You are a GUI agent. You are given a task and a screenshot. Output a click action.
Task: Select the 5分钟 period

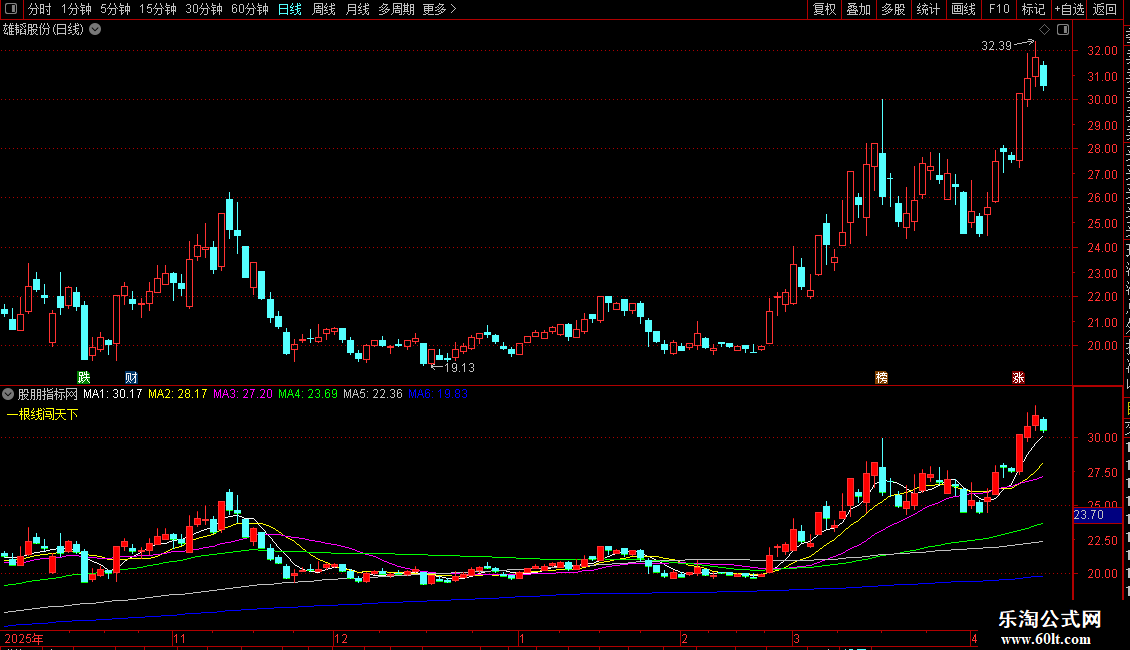pos(115,9)
